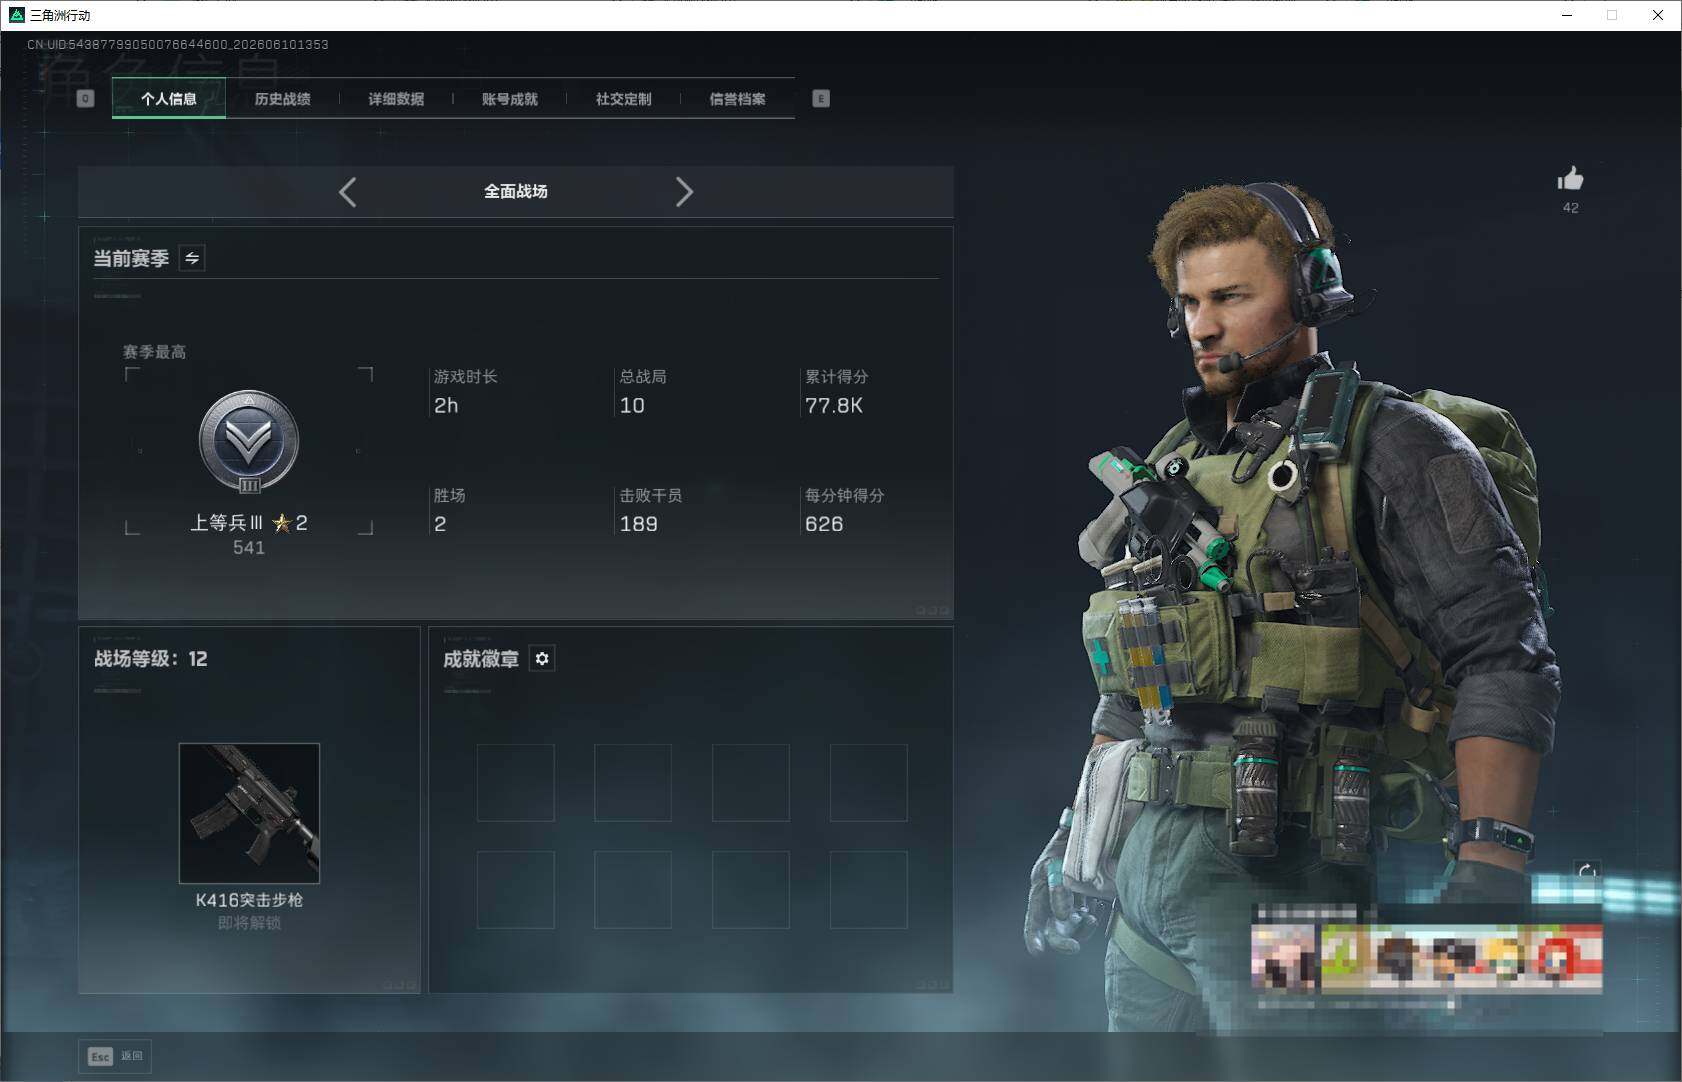
Task: Go to the 详细数据 tab
Action: [x=396, y=99]
